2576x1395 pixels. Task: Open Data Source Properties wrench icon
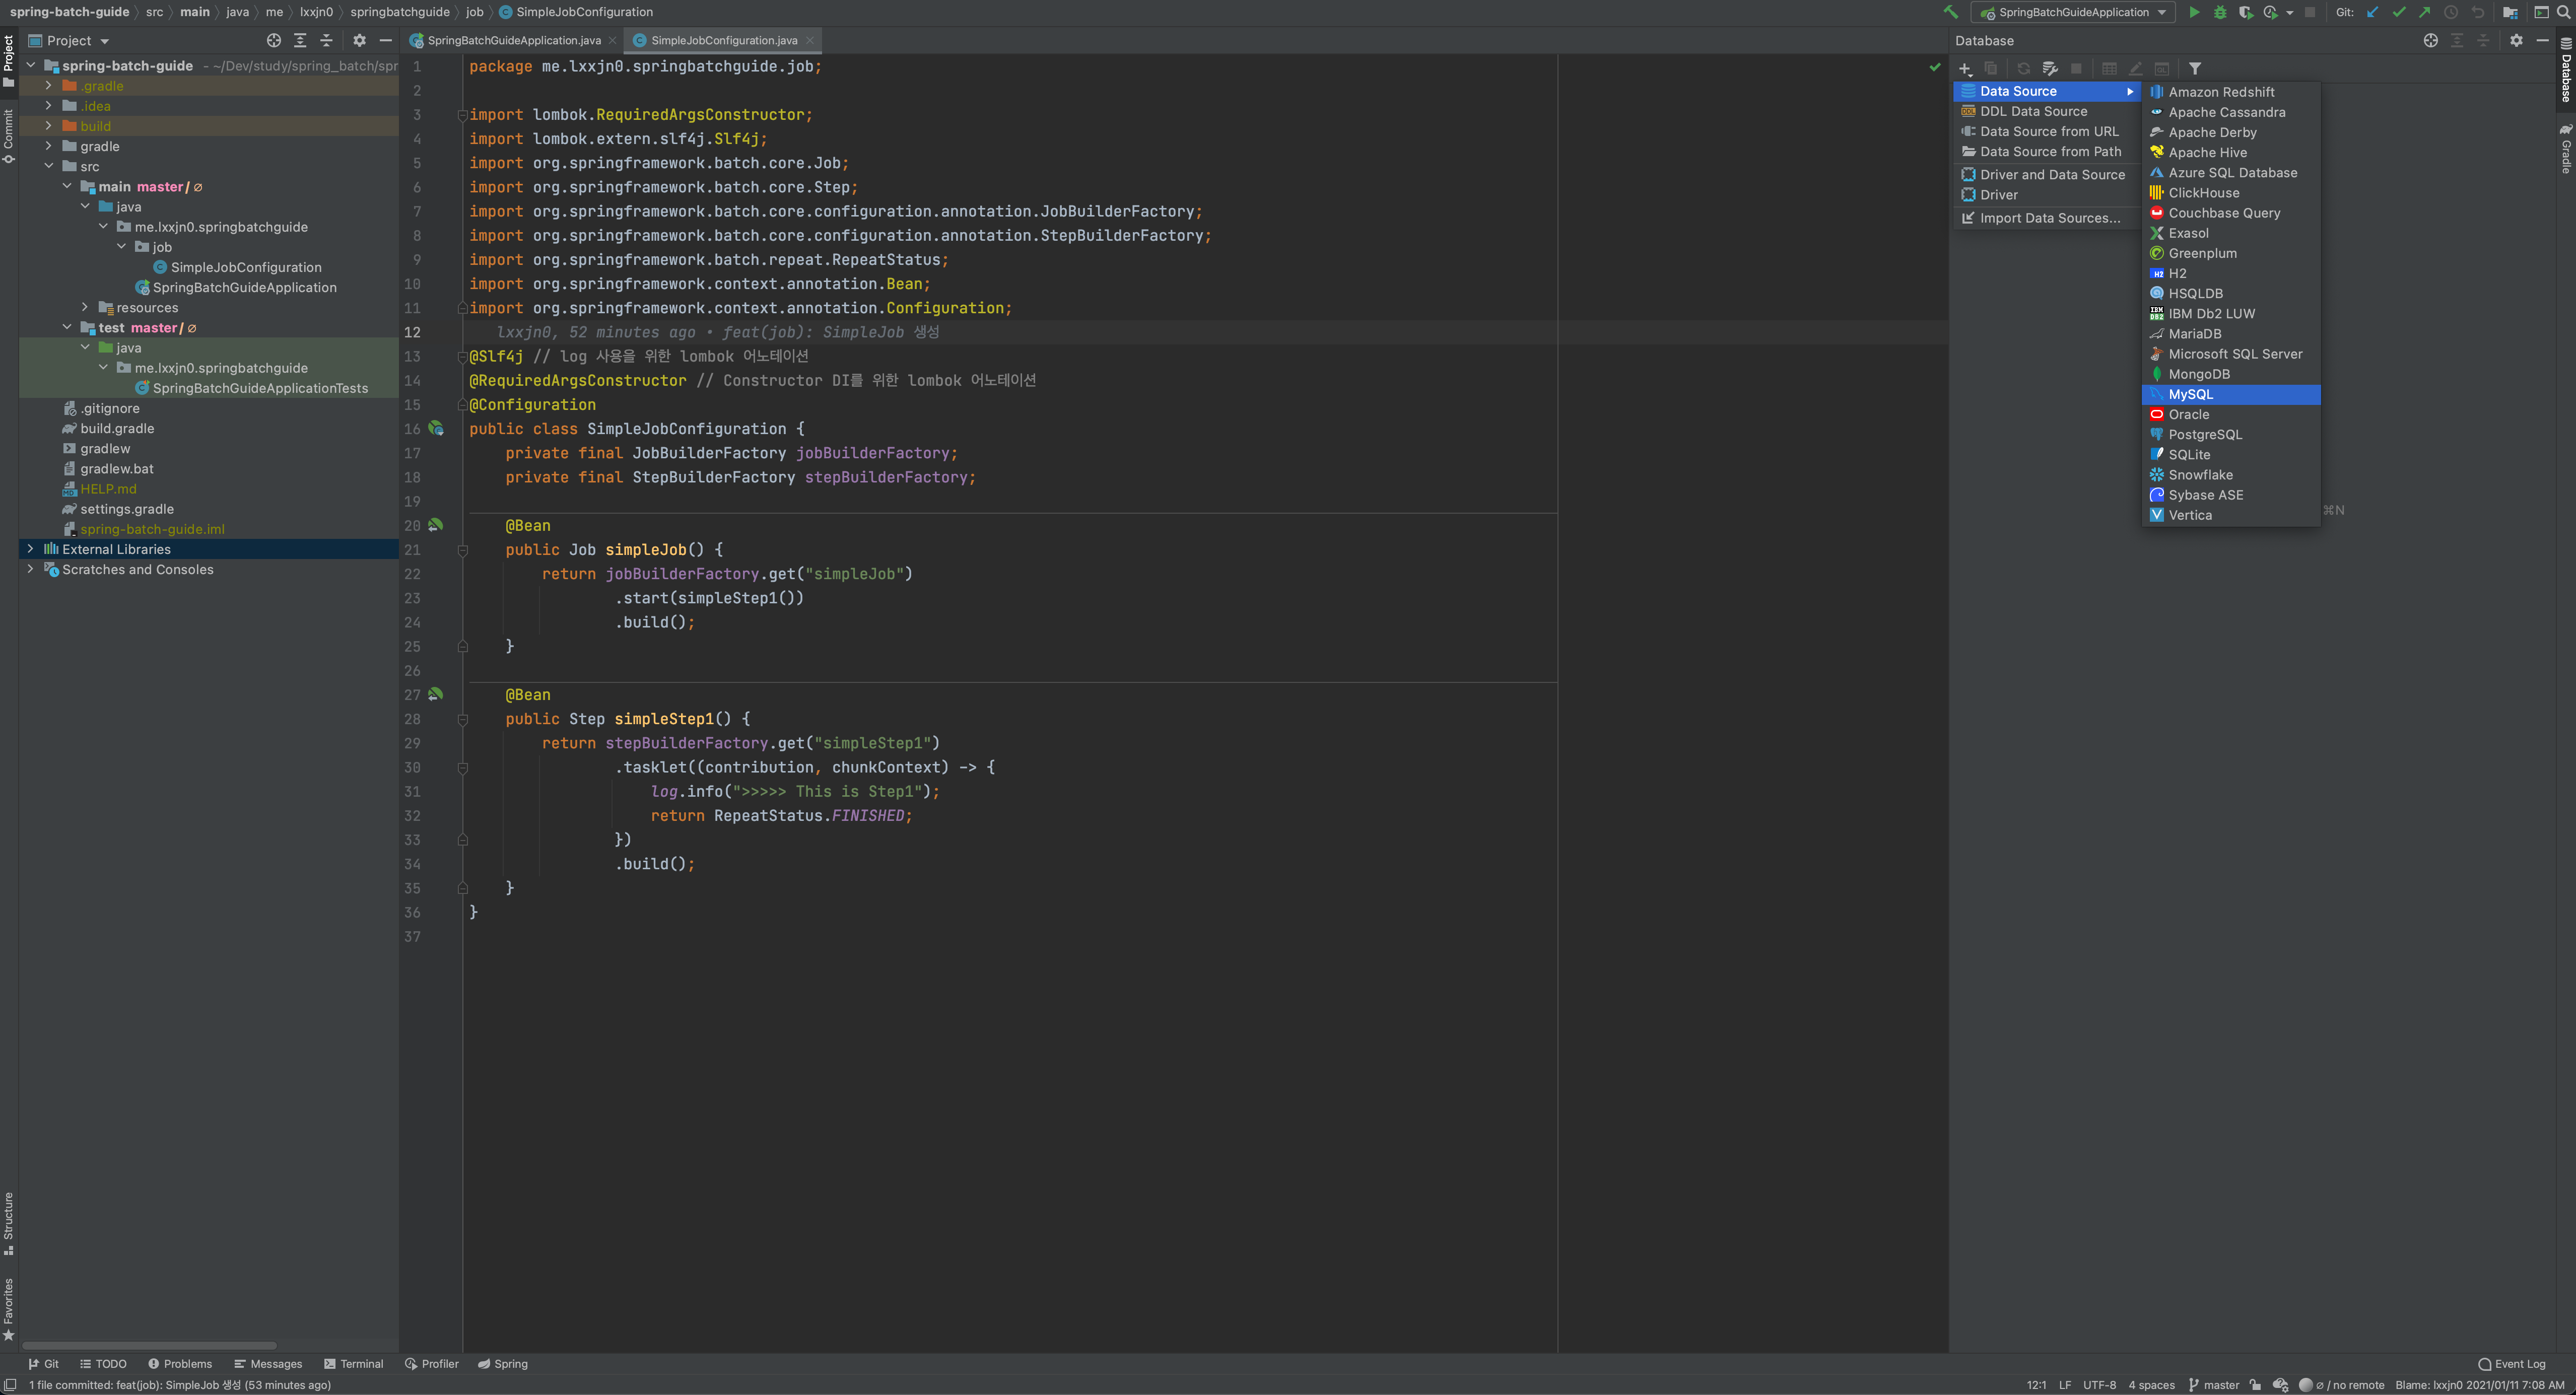click(x=2049, y=68)
